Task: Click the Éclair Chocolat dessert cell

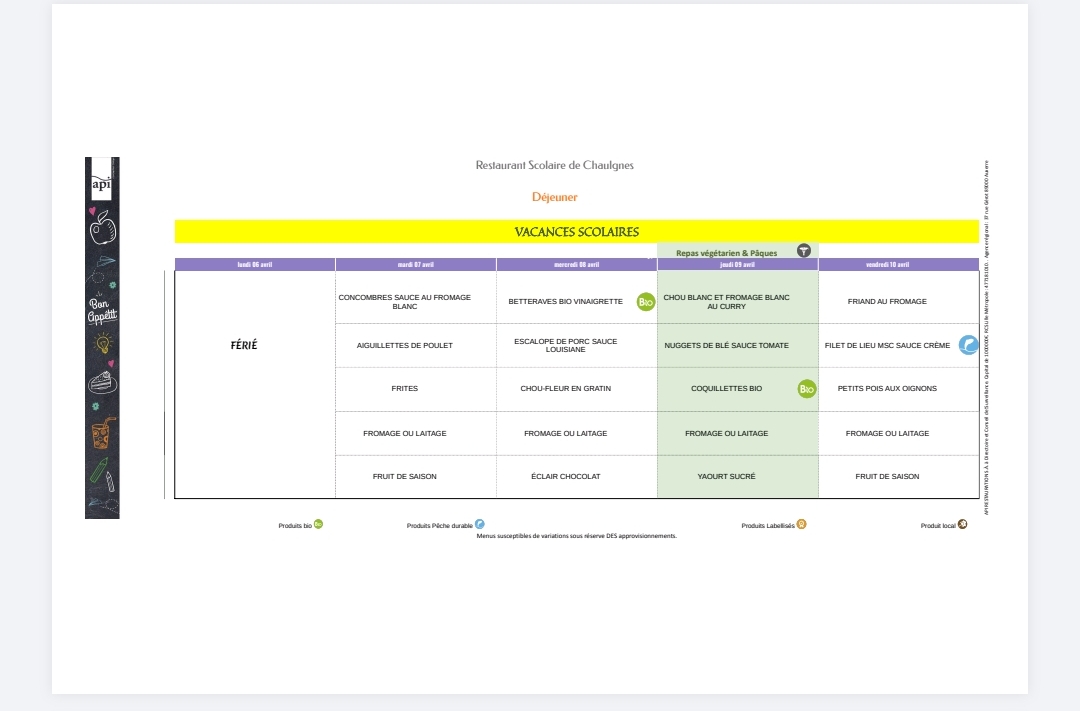Action: click(565, 477)
